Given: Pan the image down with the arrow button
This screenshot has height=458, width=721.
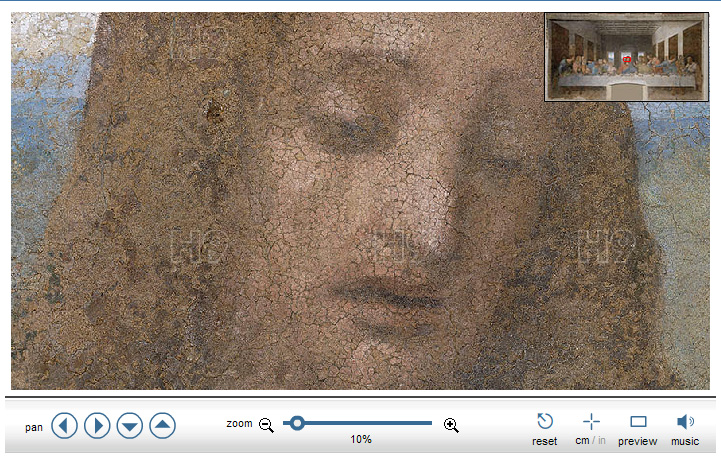Looking at the screenshot, I should coord(130,425).
